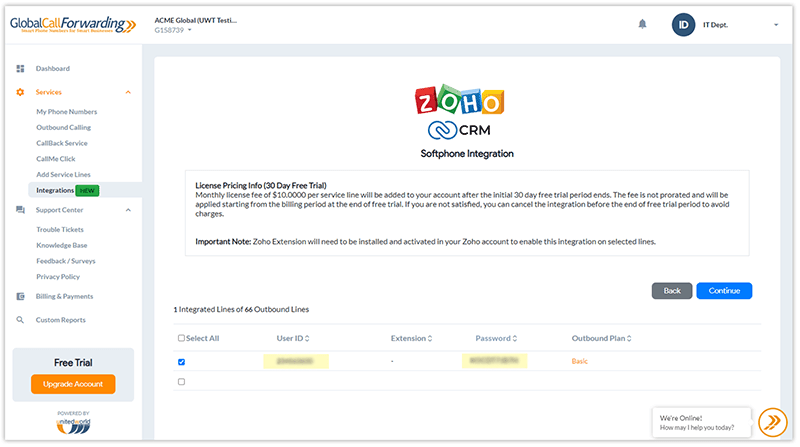
Task: Open My Phone Numbers
Action: 66,112
